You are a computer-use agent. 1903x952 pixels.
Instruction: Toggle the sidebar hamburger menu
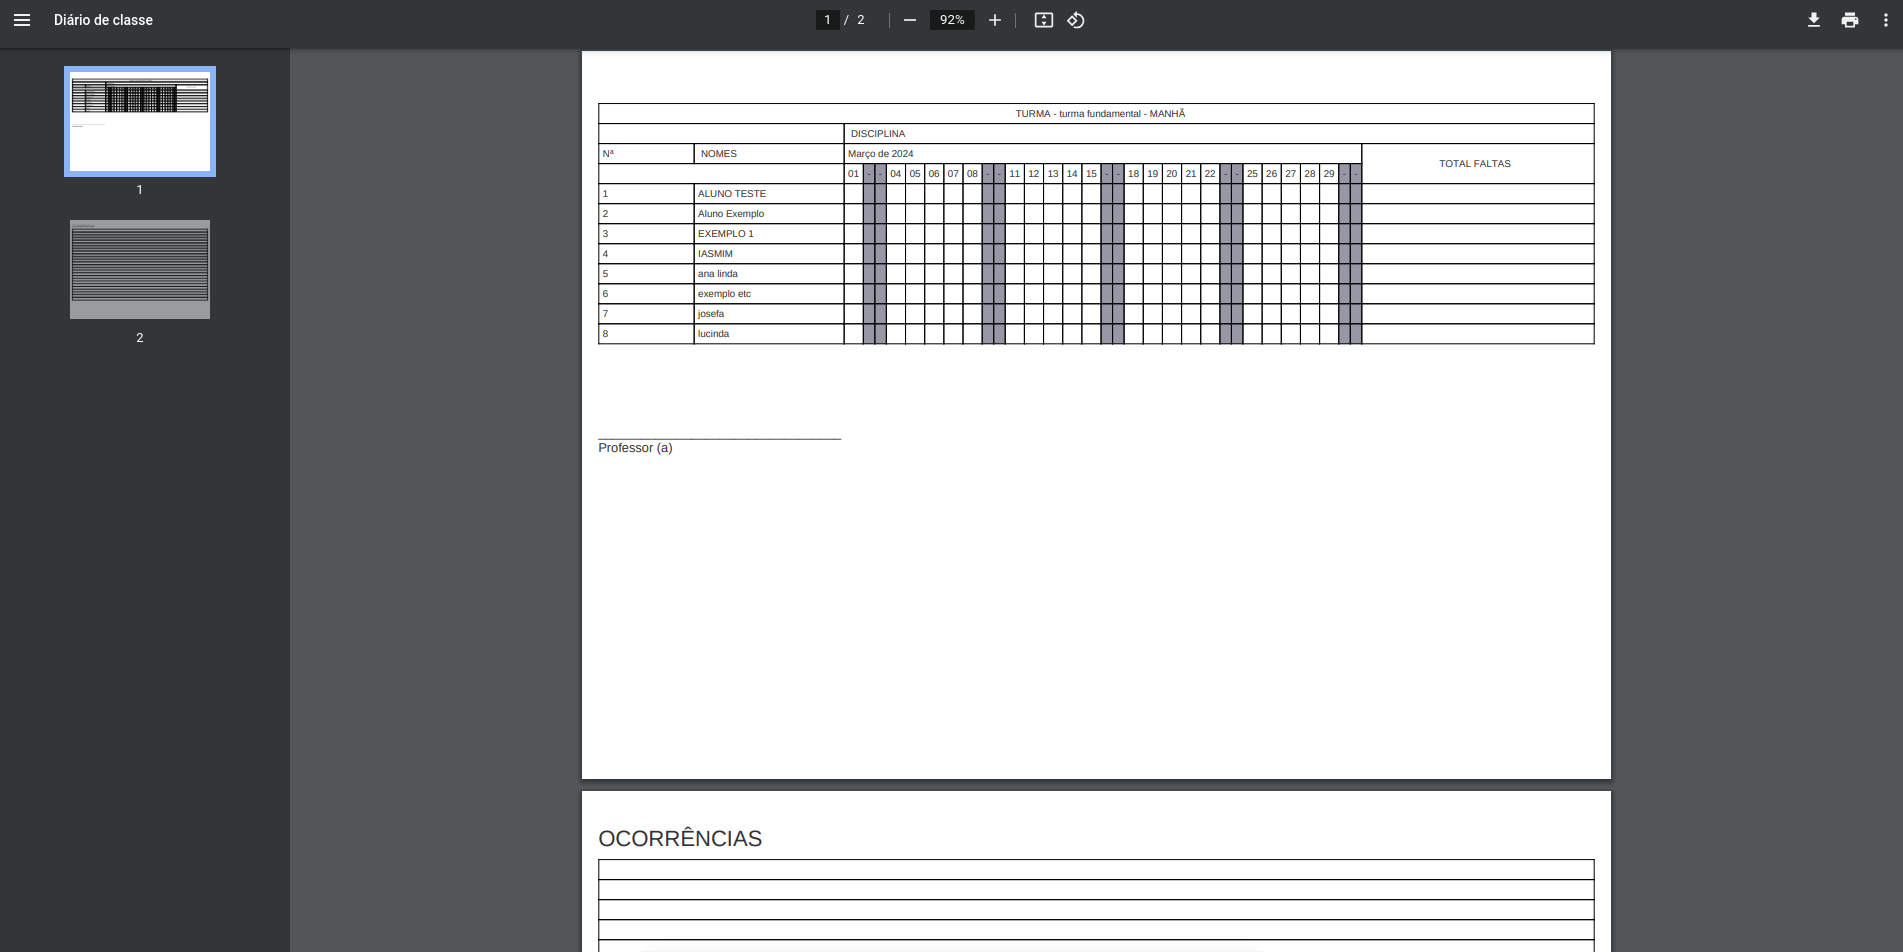(22, 20)
